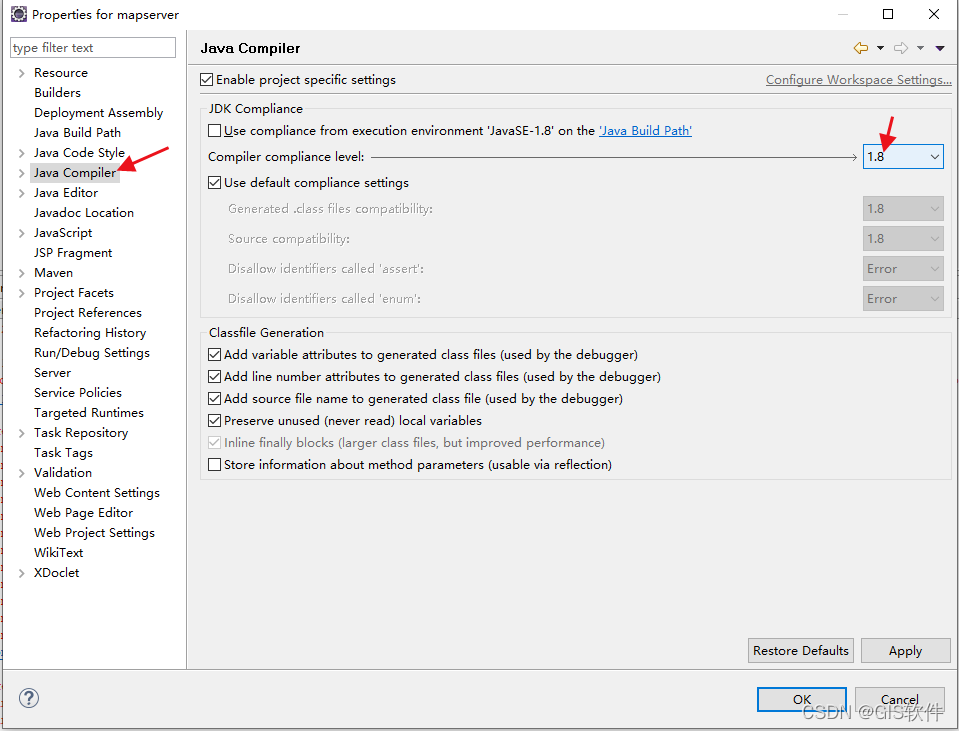Click the help question mark icon
This screenshot has height=731, width=959.
(29, 698)
